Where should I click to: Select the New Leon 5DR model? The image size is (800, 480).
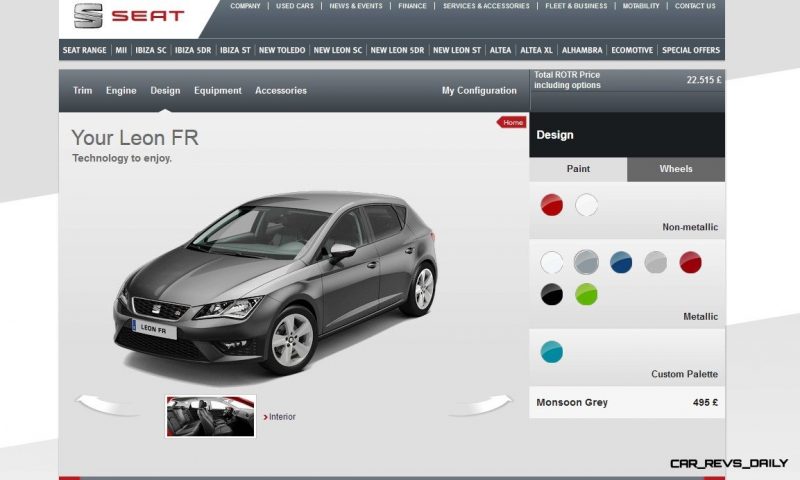(x=397, y=50)
